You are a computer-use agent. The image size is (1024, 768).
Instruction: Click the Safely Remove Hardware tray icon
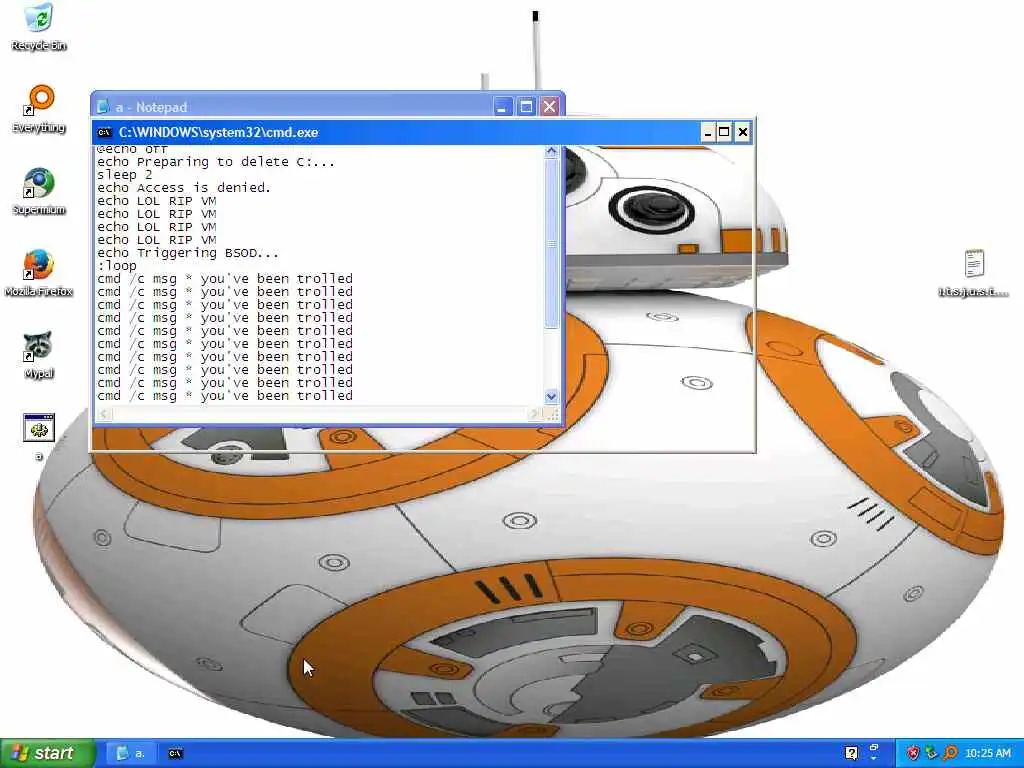point(931,753)
